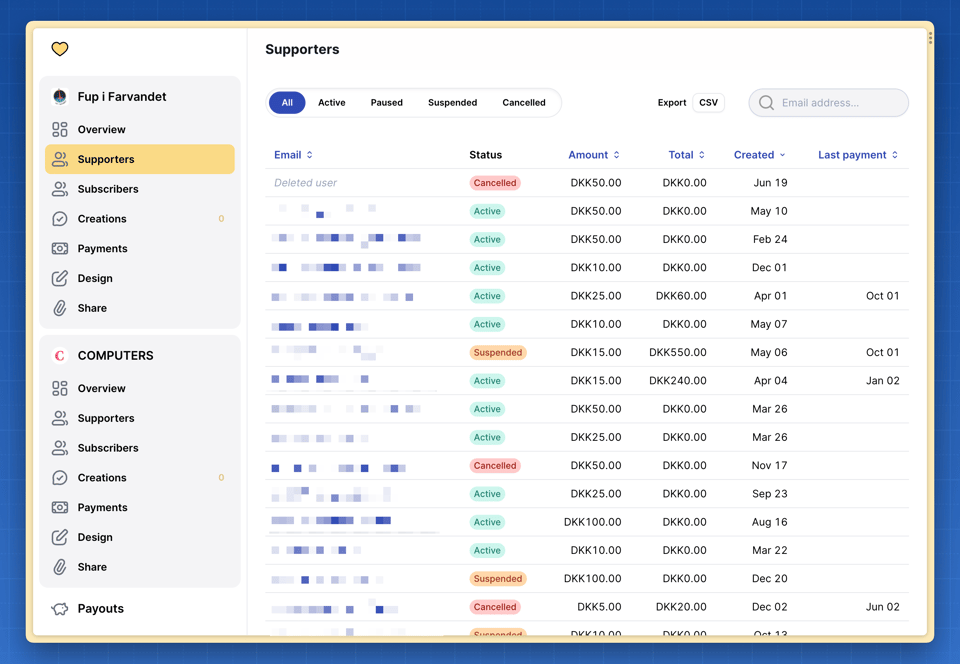This screenshot has width=960, height=664.
Task: Open Payments icon under COMPUTERS
Action: pyautogui.click(x=59, y=507)
